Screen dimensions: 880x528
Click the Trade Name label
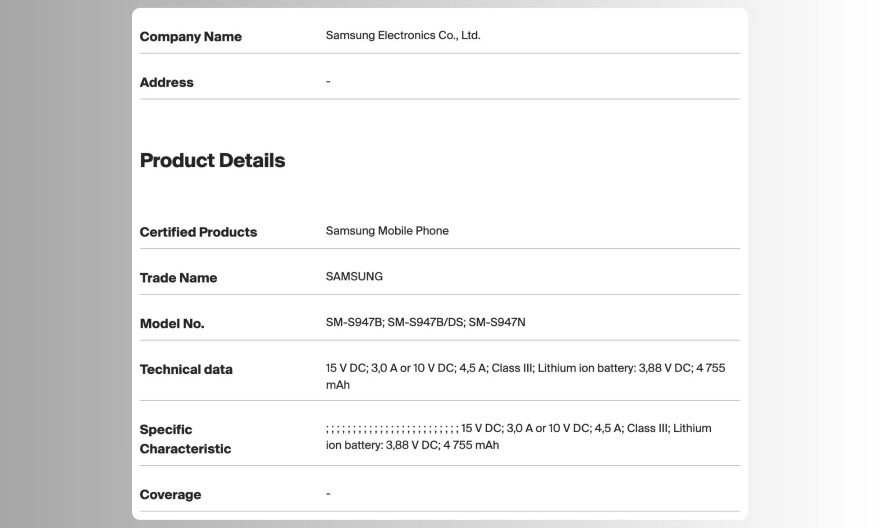(178, 278)
